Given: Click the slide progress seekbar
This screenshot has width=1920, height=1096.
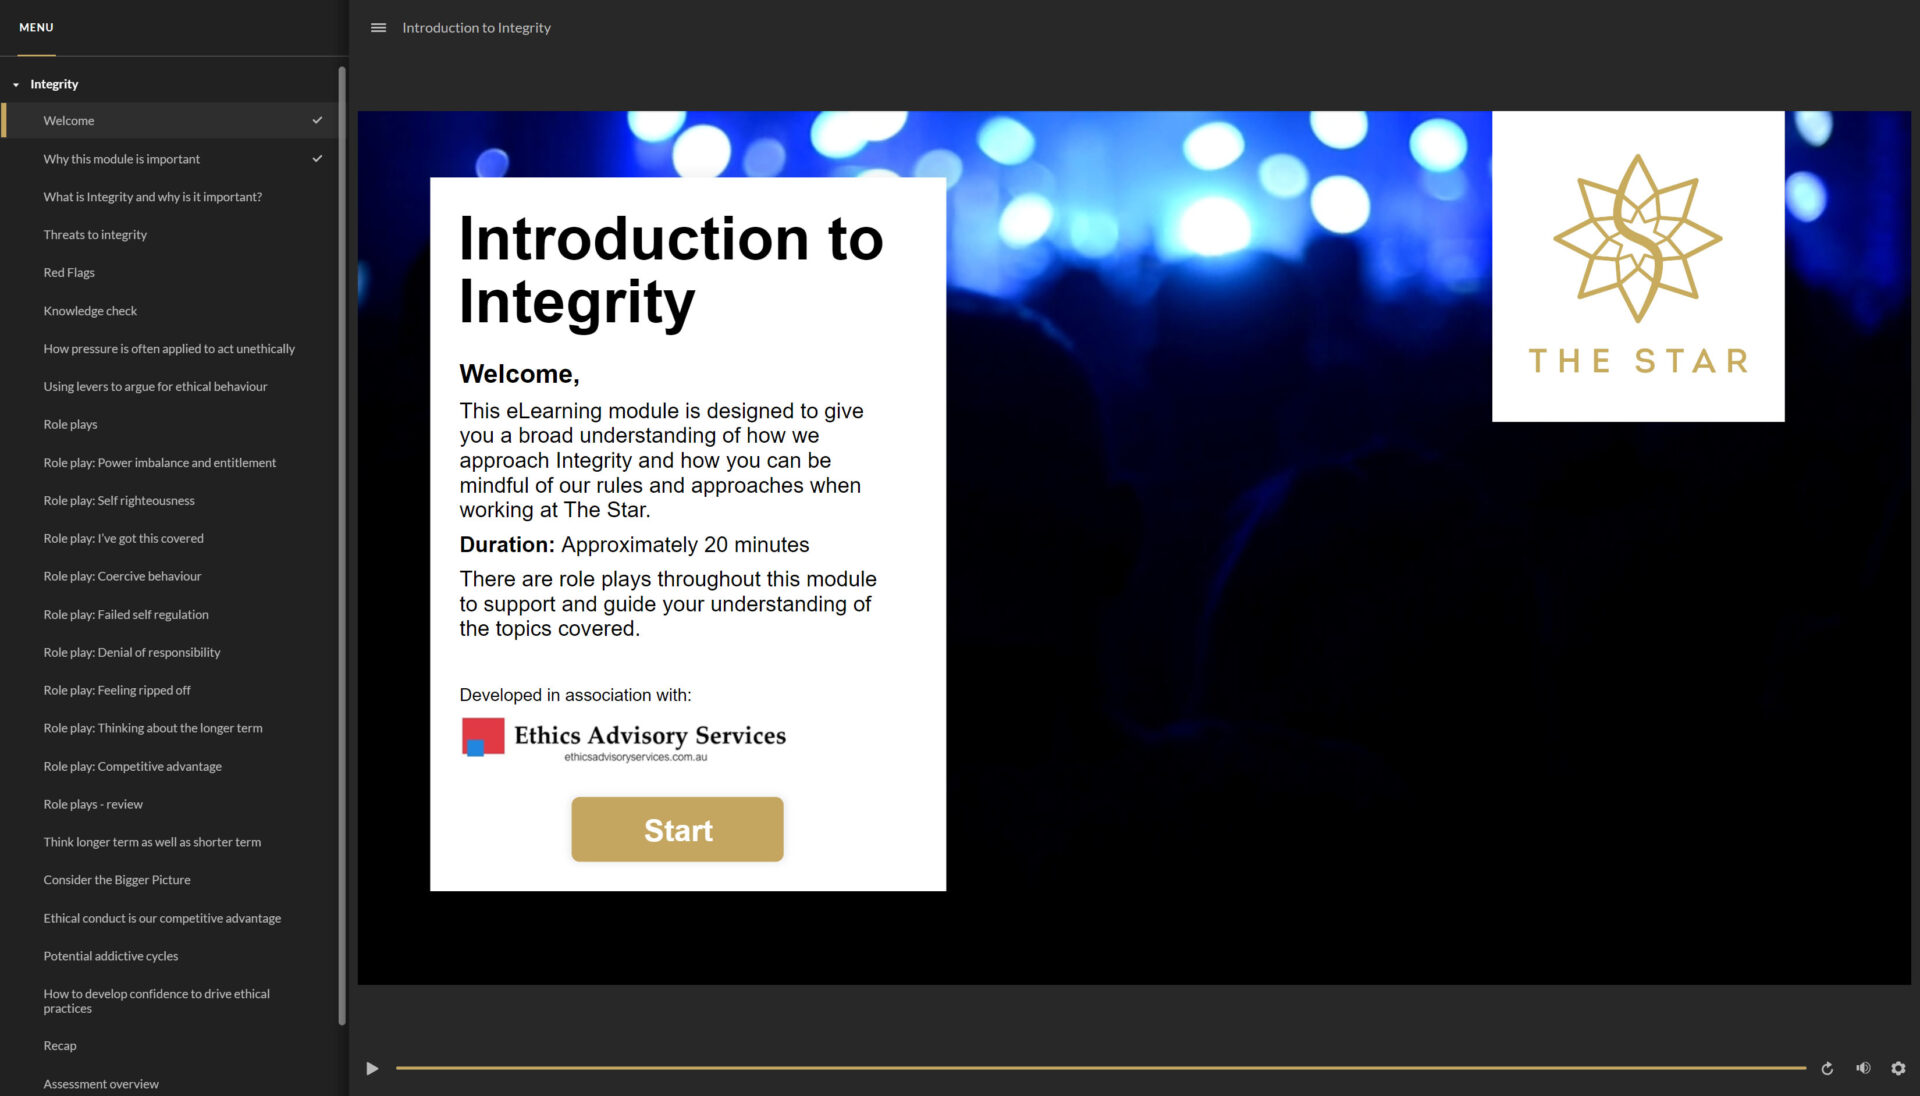Looking at the screenshot, I should pos(1100,1068).
